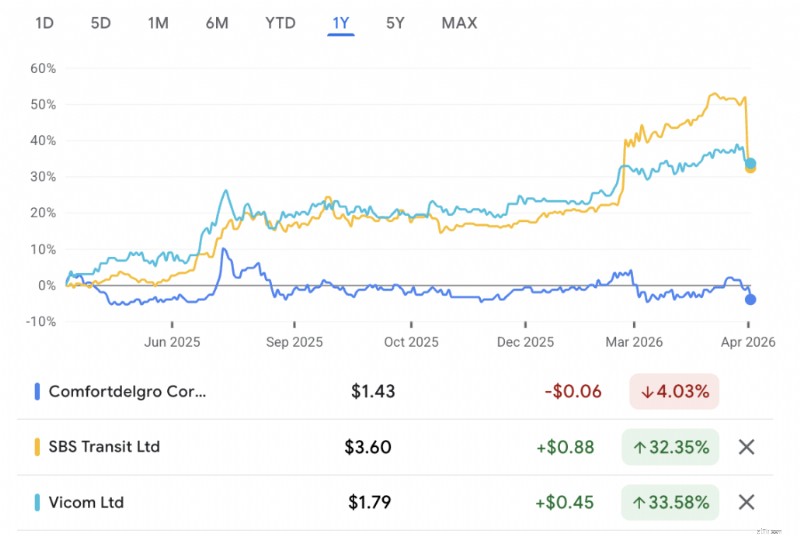The width and height of the screenshot is (800, 536).
Task: Click the Vicom teal endpoint dot
Action: coord(750,164)
